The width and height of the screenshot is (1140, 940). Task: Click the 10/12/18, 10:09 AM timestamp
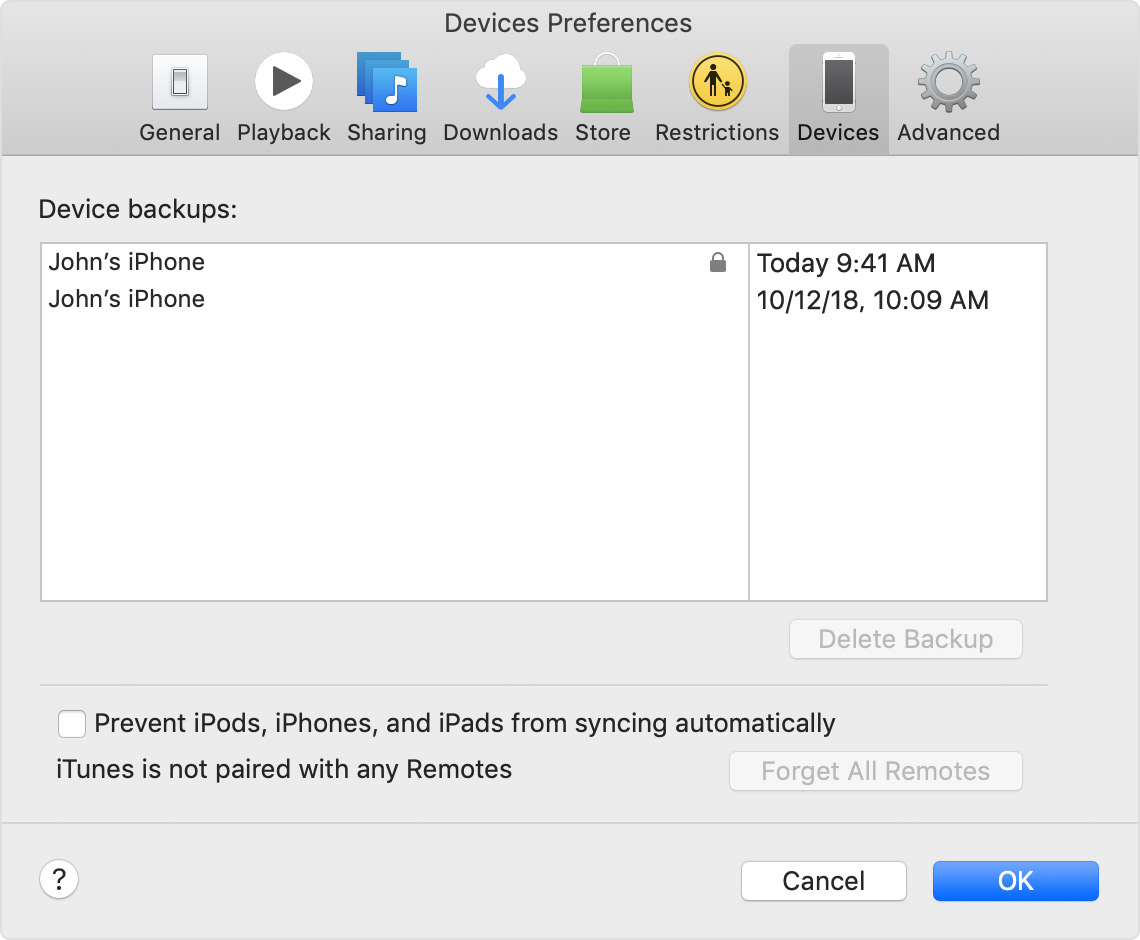click(872, 300)
